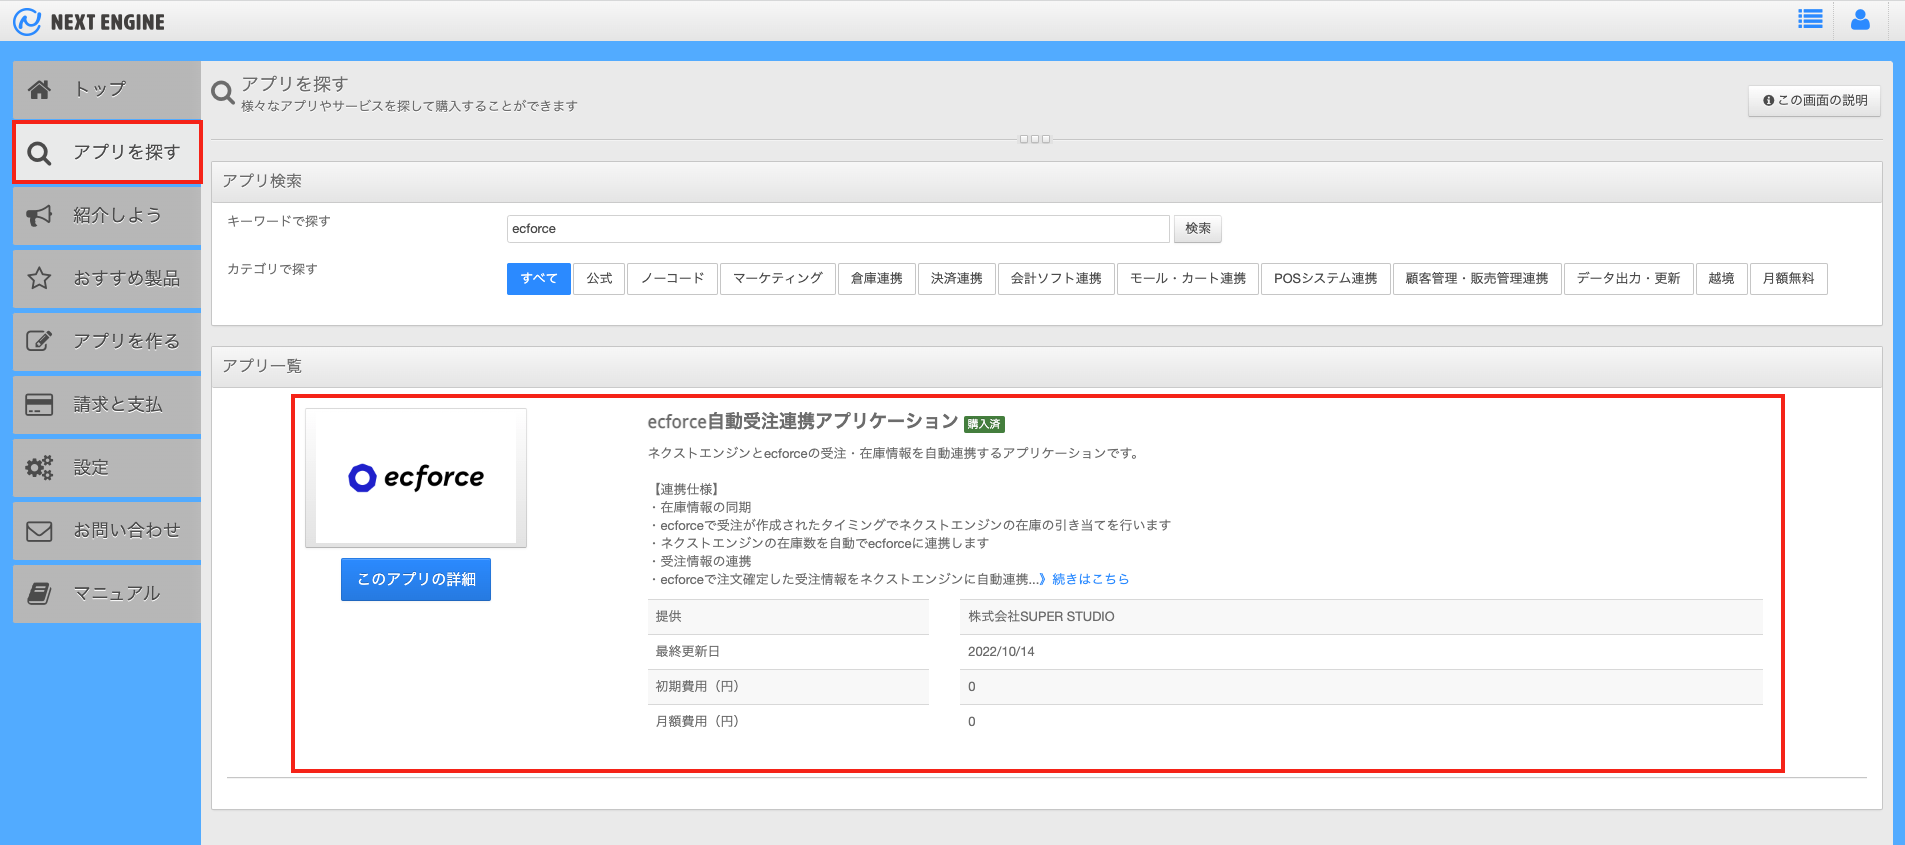Select the 会計ソフト連携 category filter
1905x845 pixels.
tap(1056, 279)
